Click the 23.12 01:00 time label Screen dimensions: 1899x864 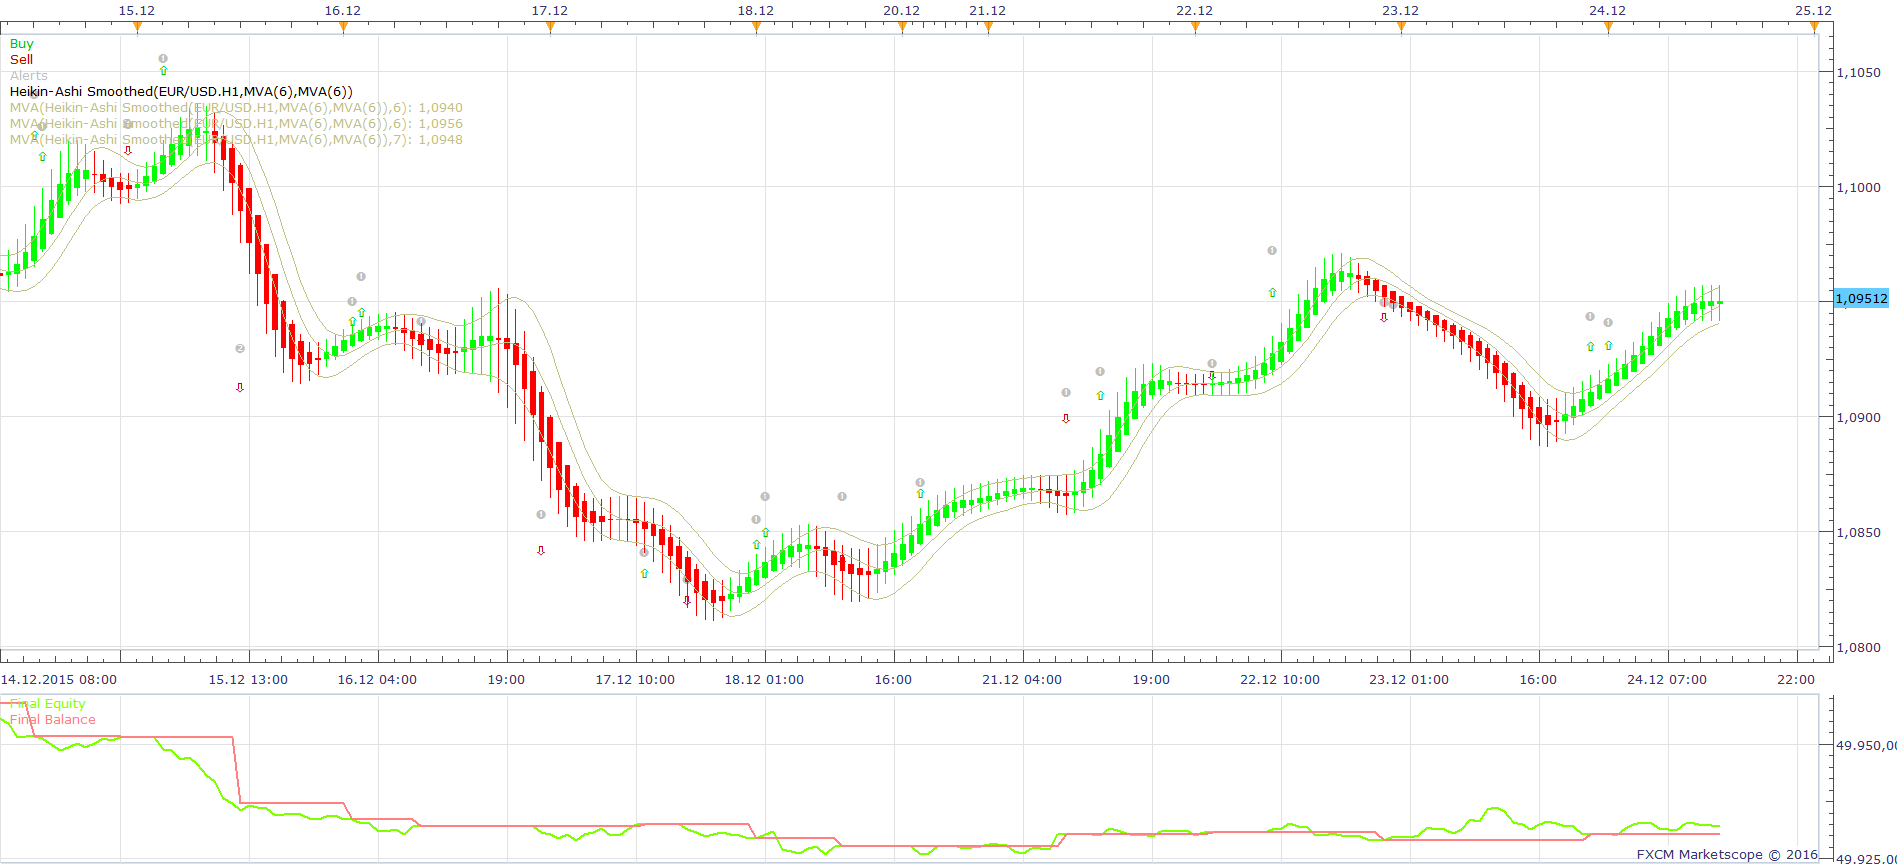[x=1409, y=680]
